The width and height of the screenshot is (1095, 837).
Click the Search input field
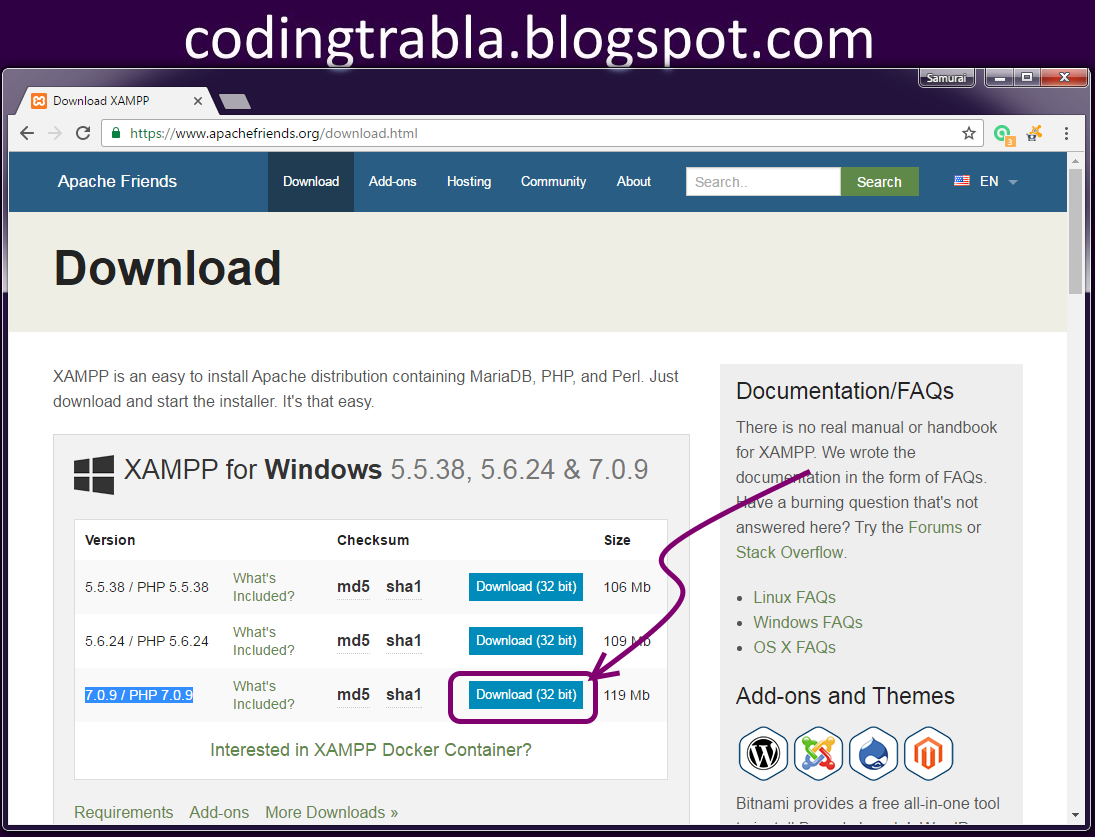763,181
